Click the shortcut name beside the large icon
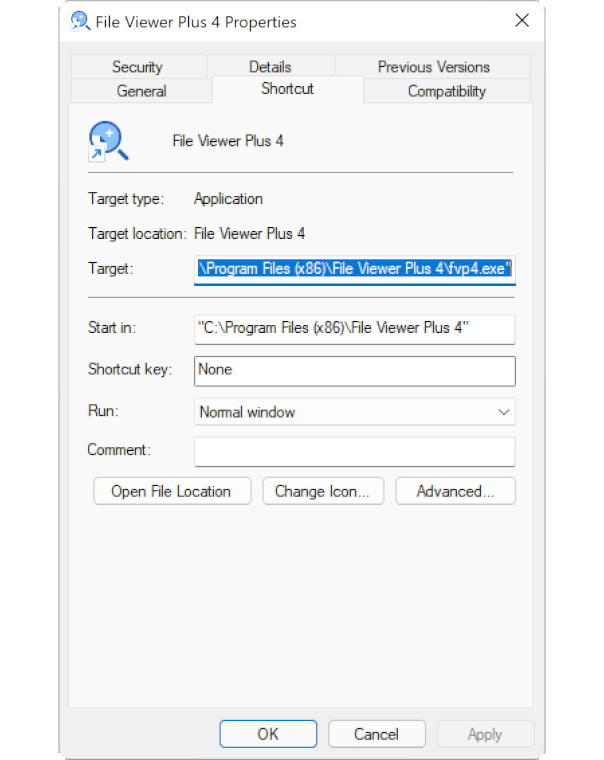The image size is (604, 760). coord(228,141)
